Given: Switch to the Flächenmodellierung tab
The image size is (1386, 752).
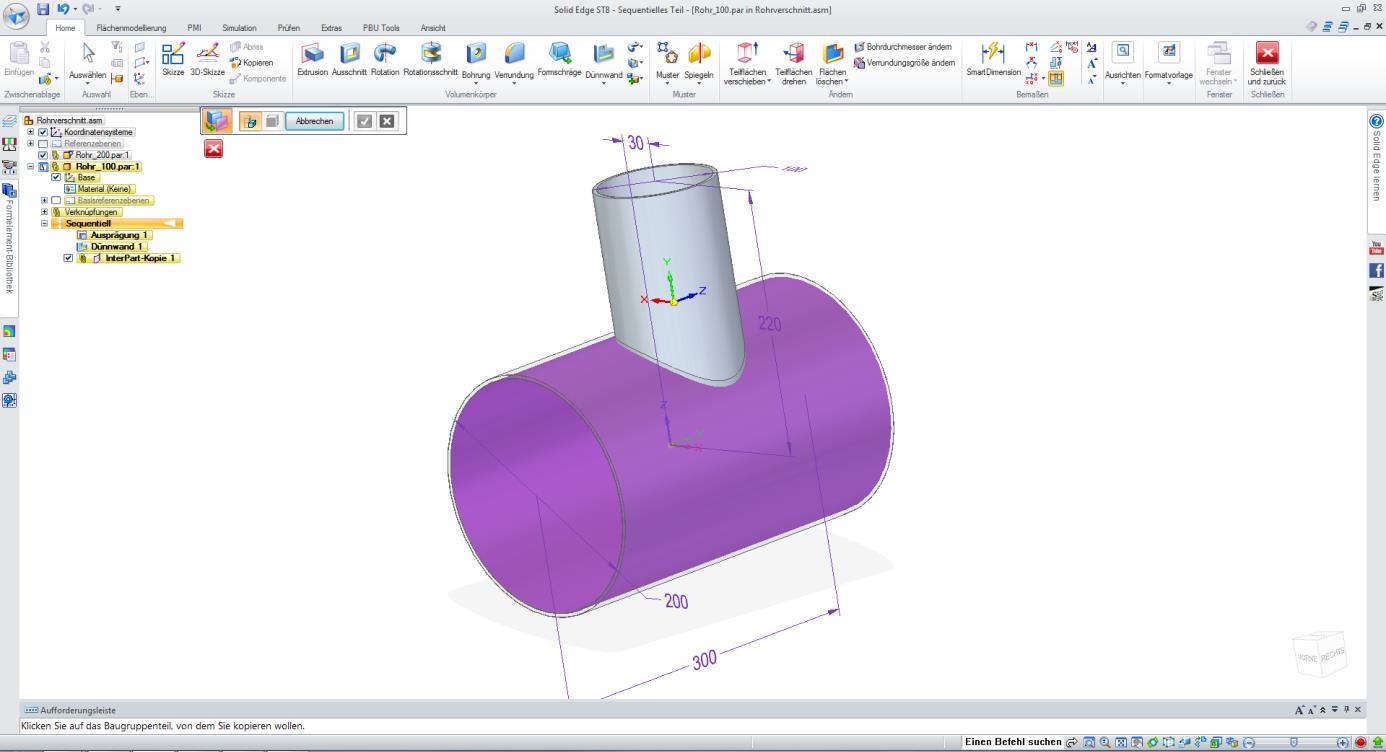Looking at the screenshot, I should 131,28.
